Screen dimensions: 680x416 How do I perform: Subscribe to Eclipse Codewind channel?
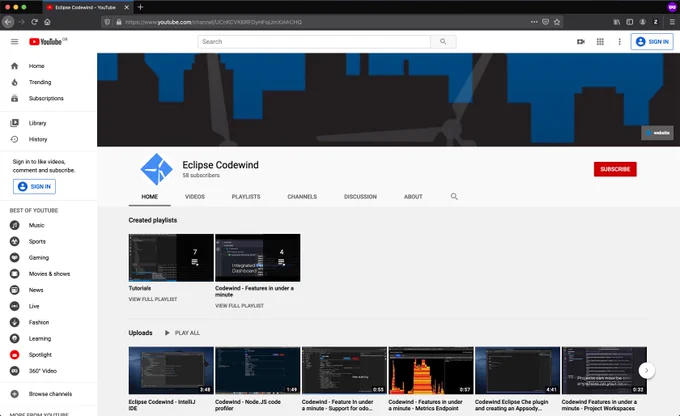coord(615,169)
